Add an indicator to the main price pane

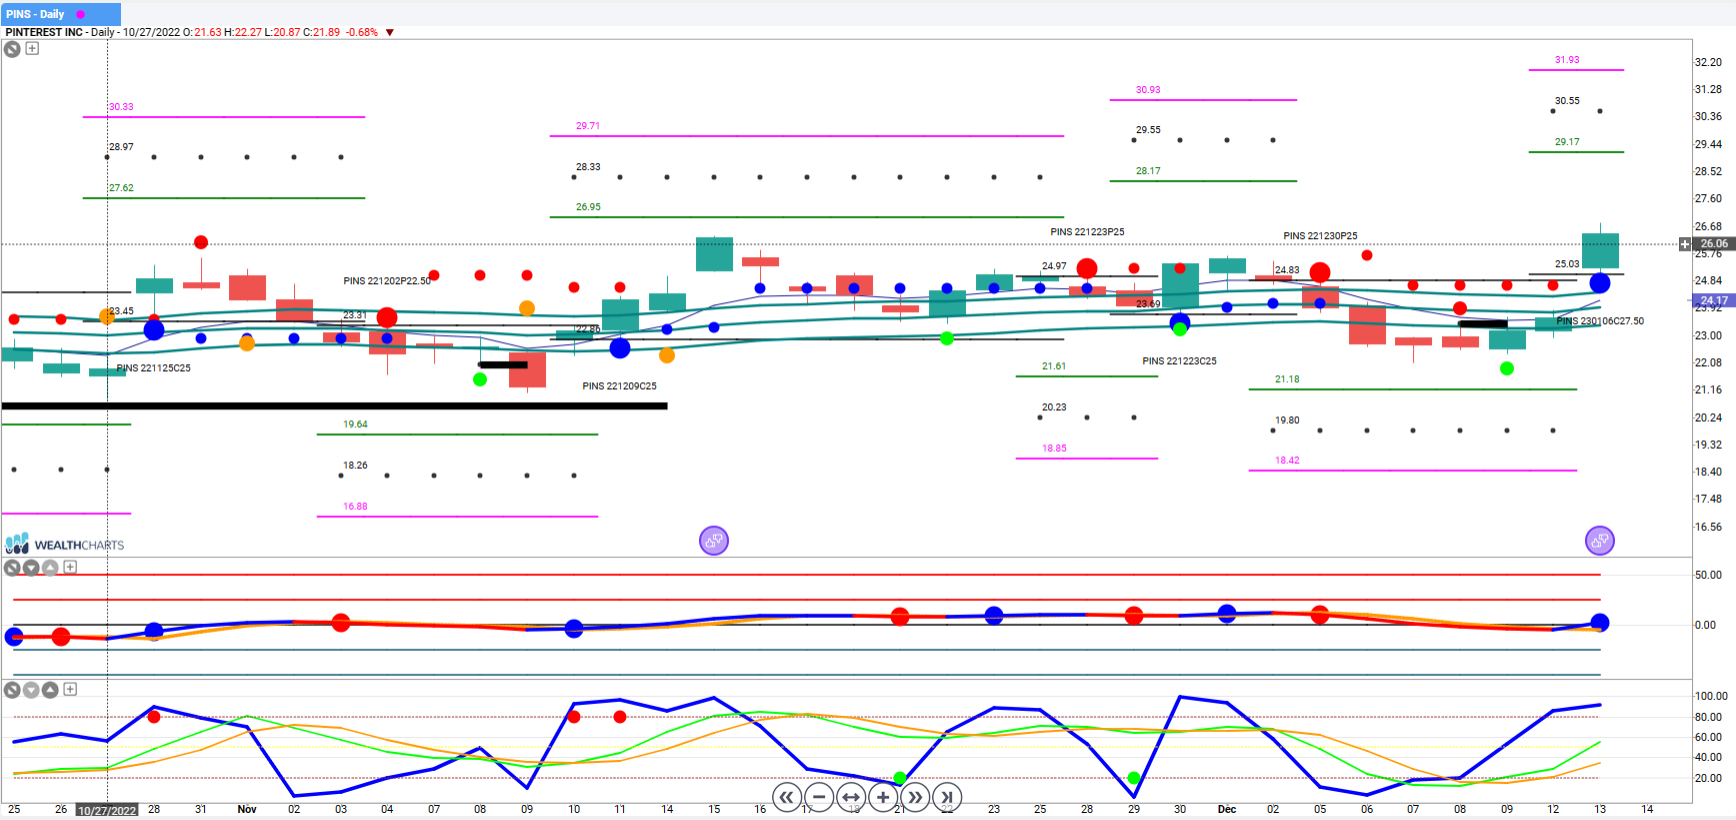(32, 48)
